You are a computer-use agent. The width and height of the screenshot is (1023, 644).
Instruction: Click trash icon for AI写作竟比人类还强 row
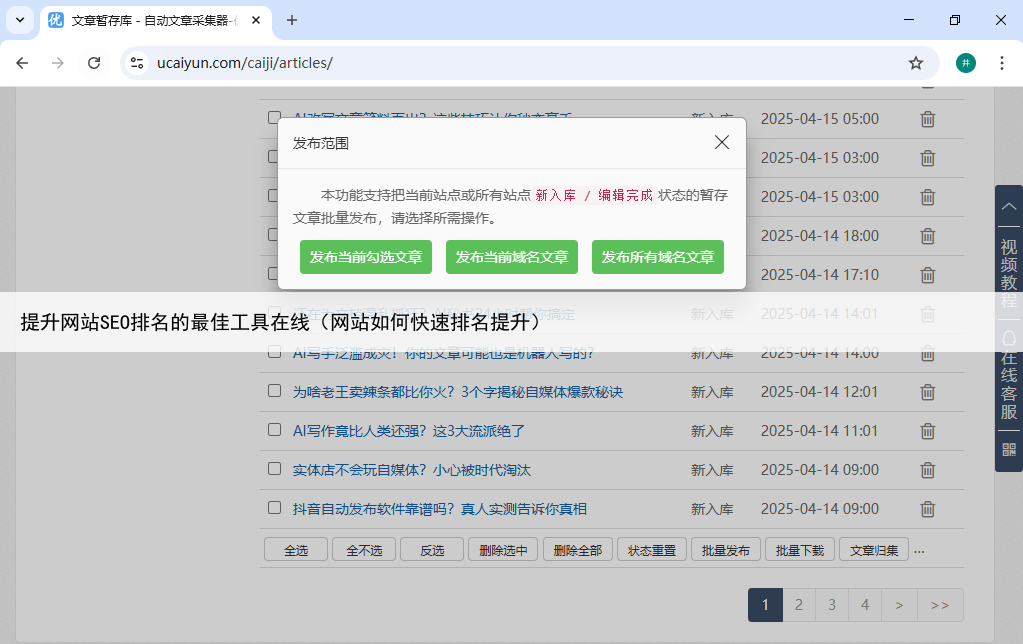pos(927,431)
